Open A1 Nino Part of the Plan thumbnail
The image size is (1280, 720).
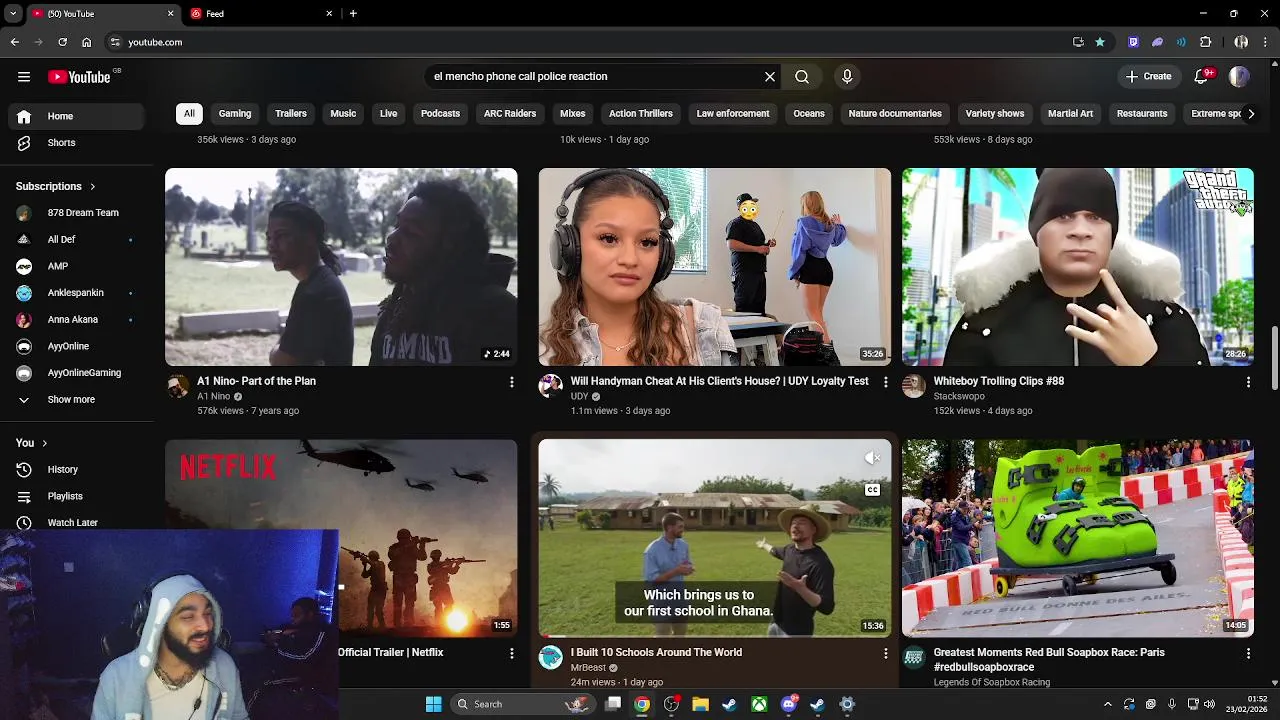341,267
